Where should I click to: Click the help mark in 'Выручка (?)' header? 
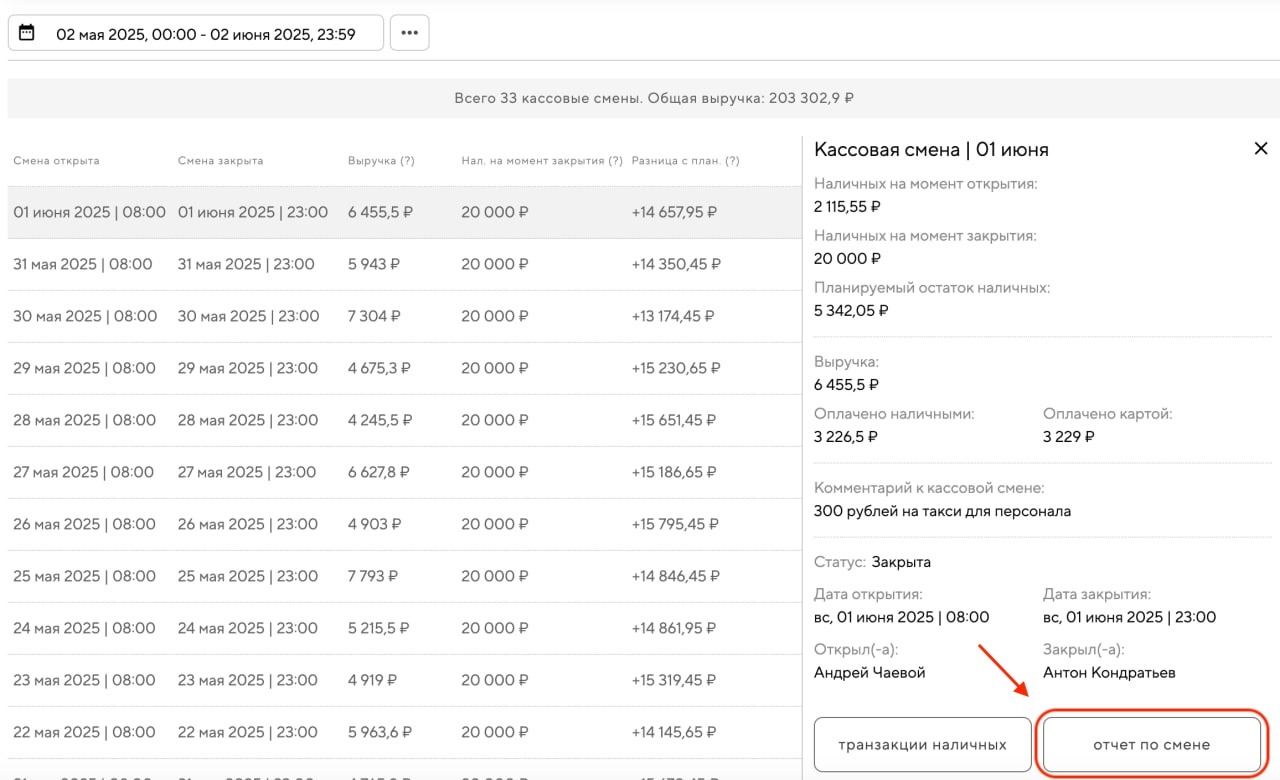tap(407, 161)
